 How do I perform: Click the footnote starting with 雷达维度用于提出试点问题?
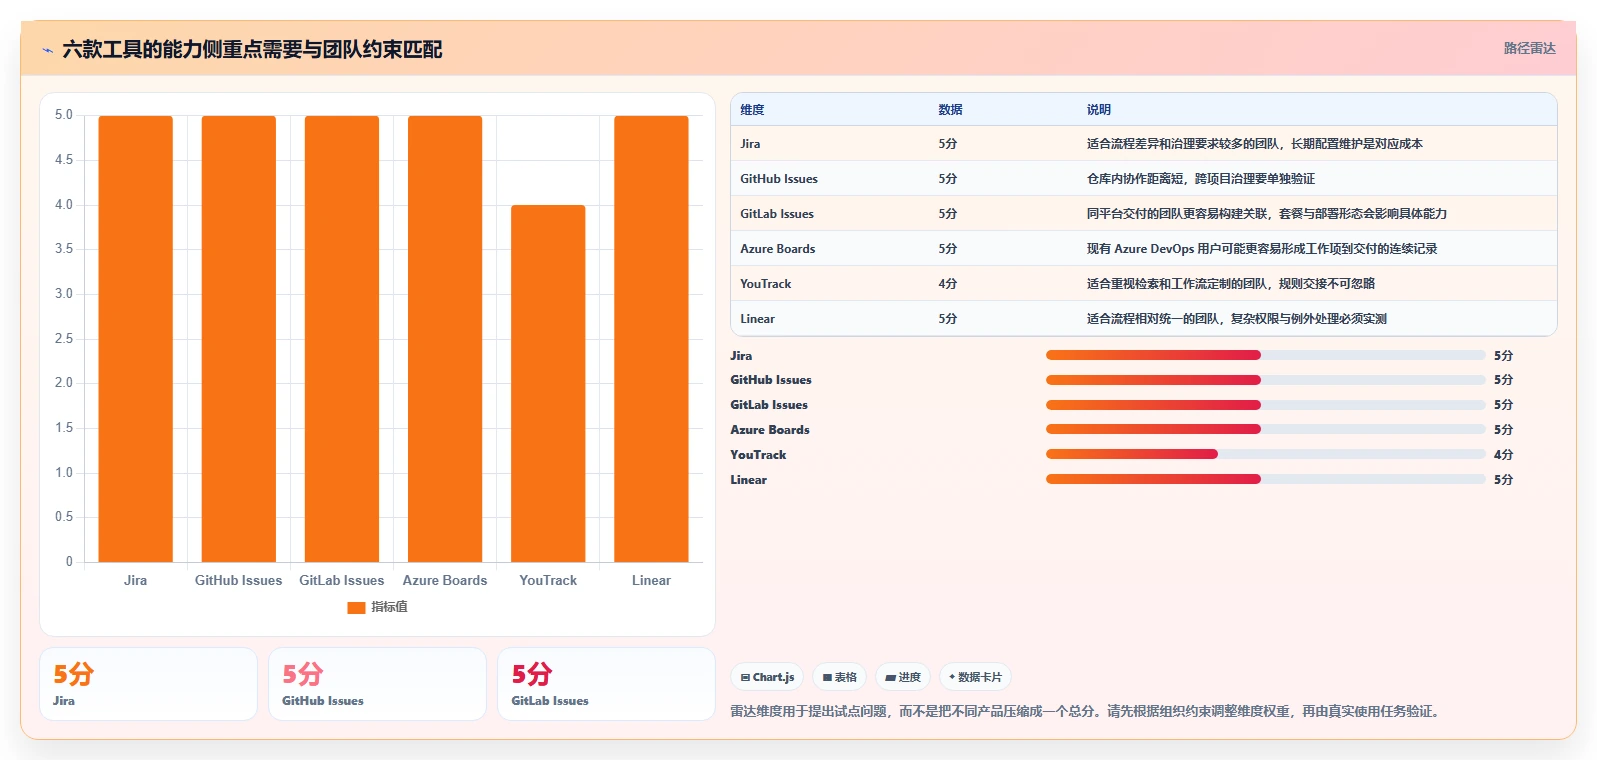point(1087,712)
